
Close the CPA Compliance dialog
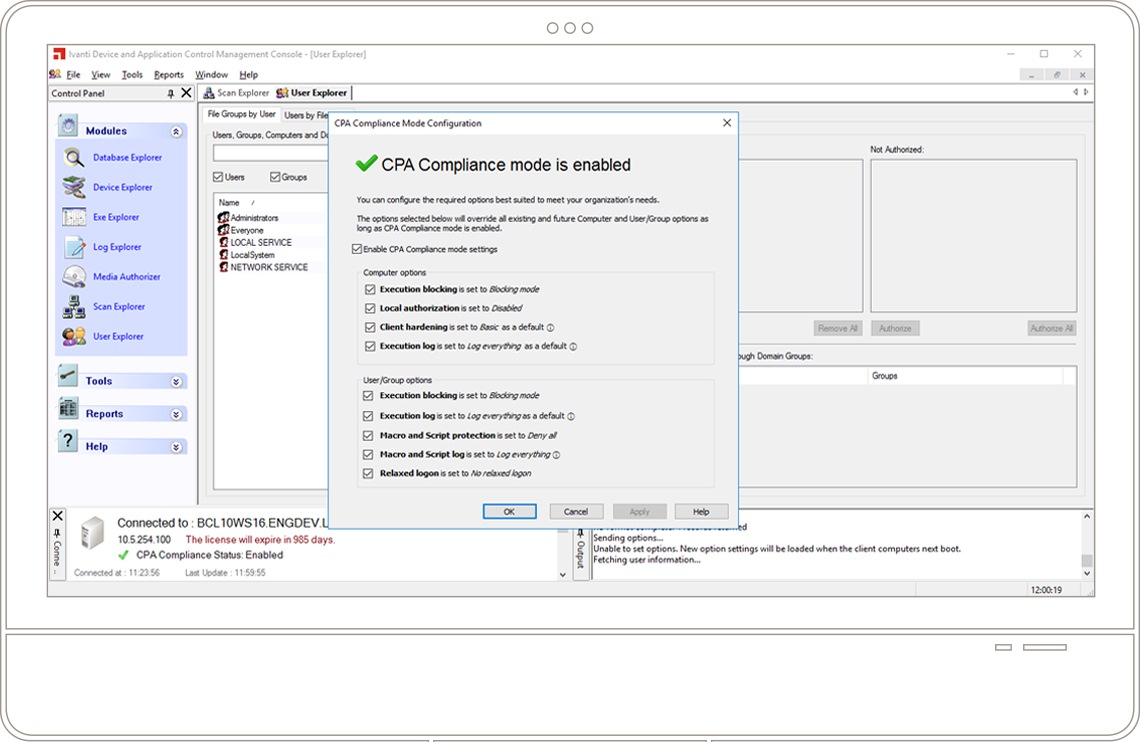point(727,123)
